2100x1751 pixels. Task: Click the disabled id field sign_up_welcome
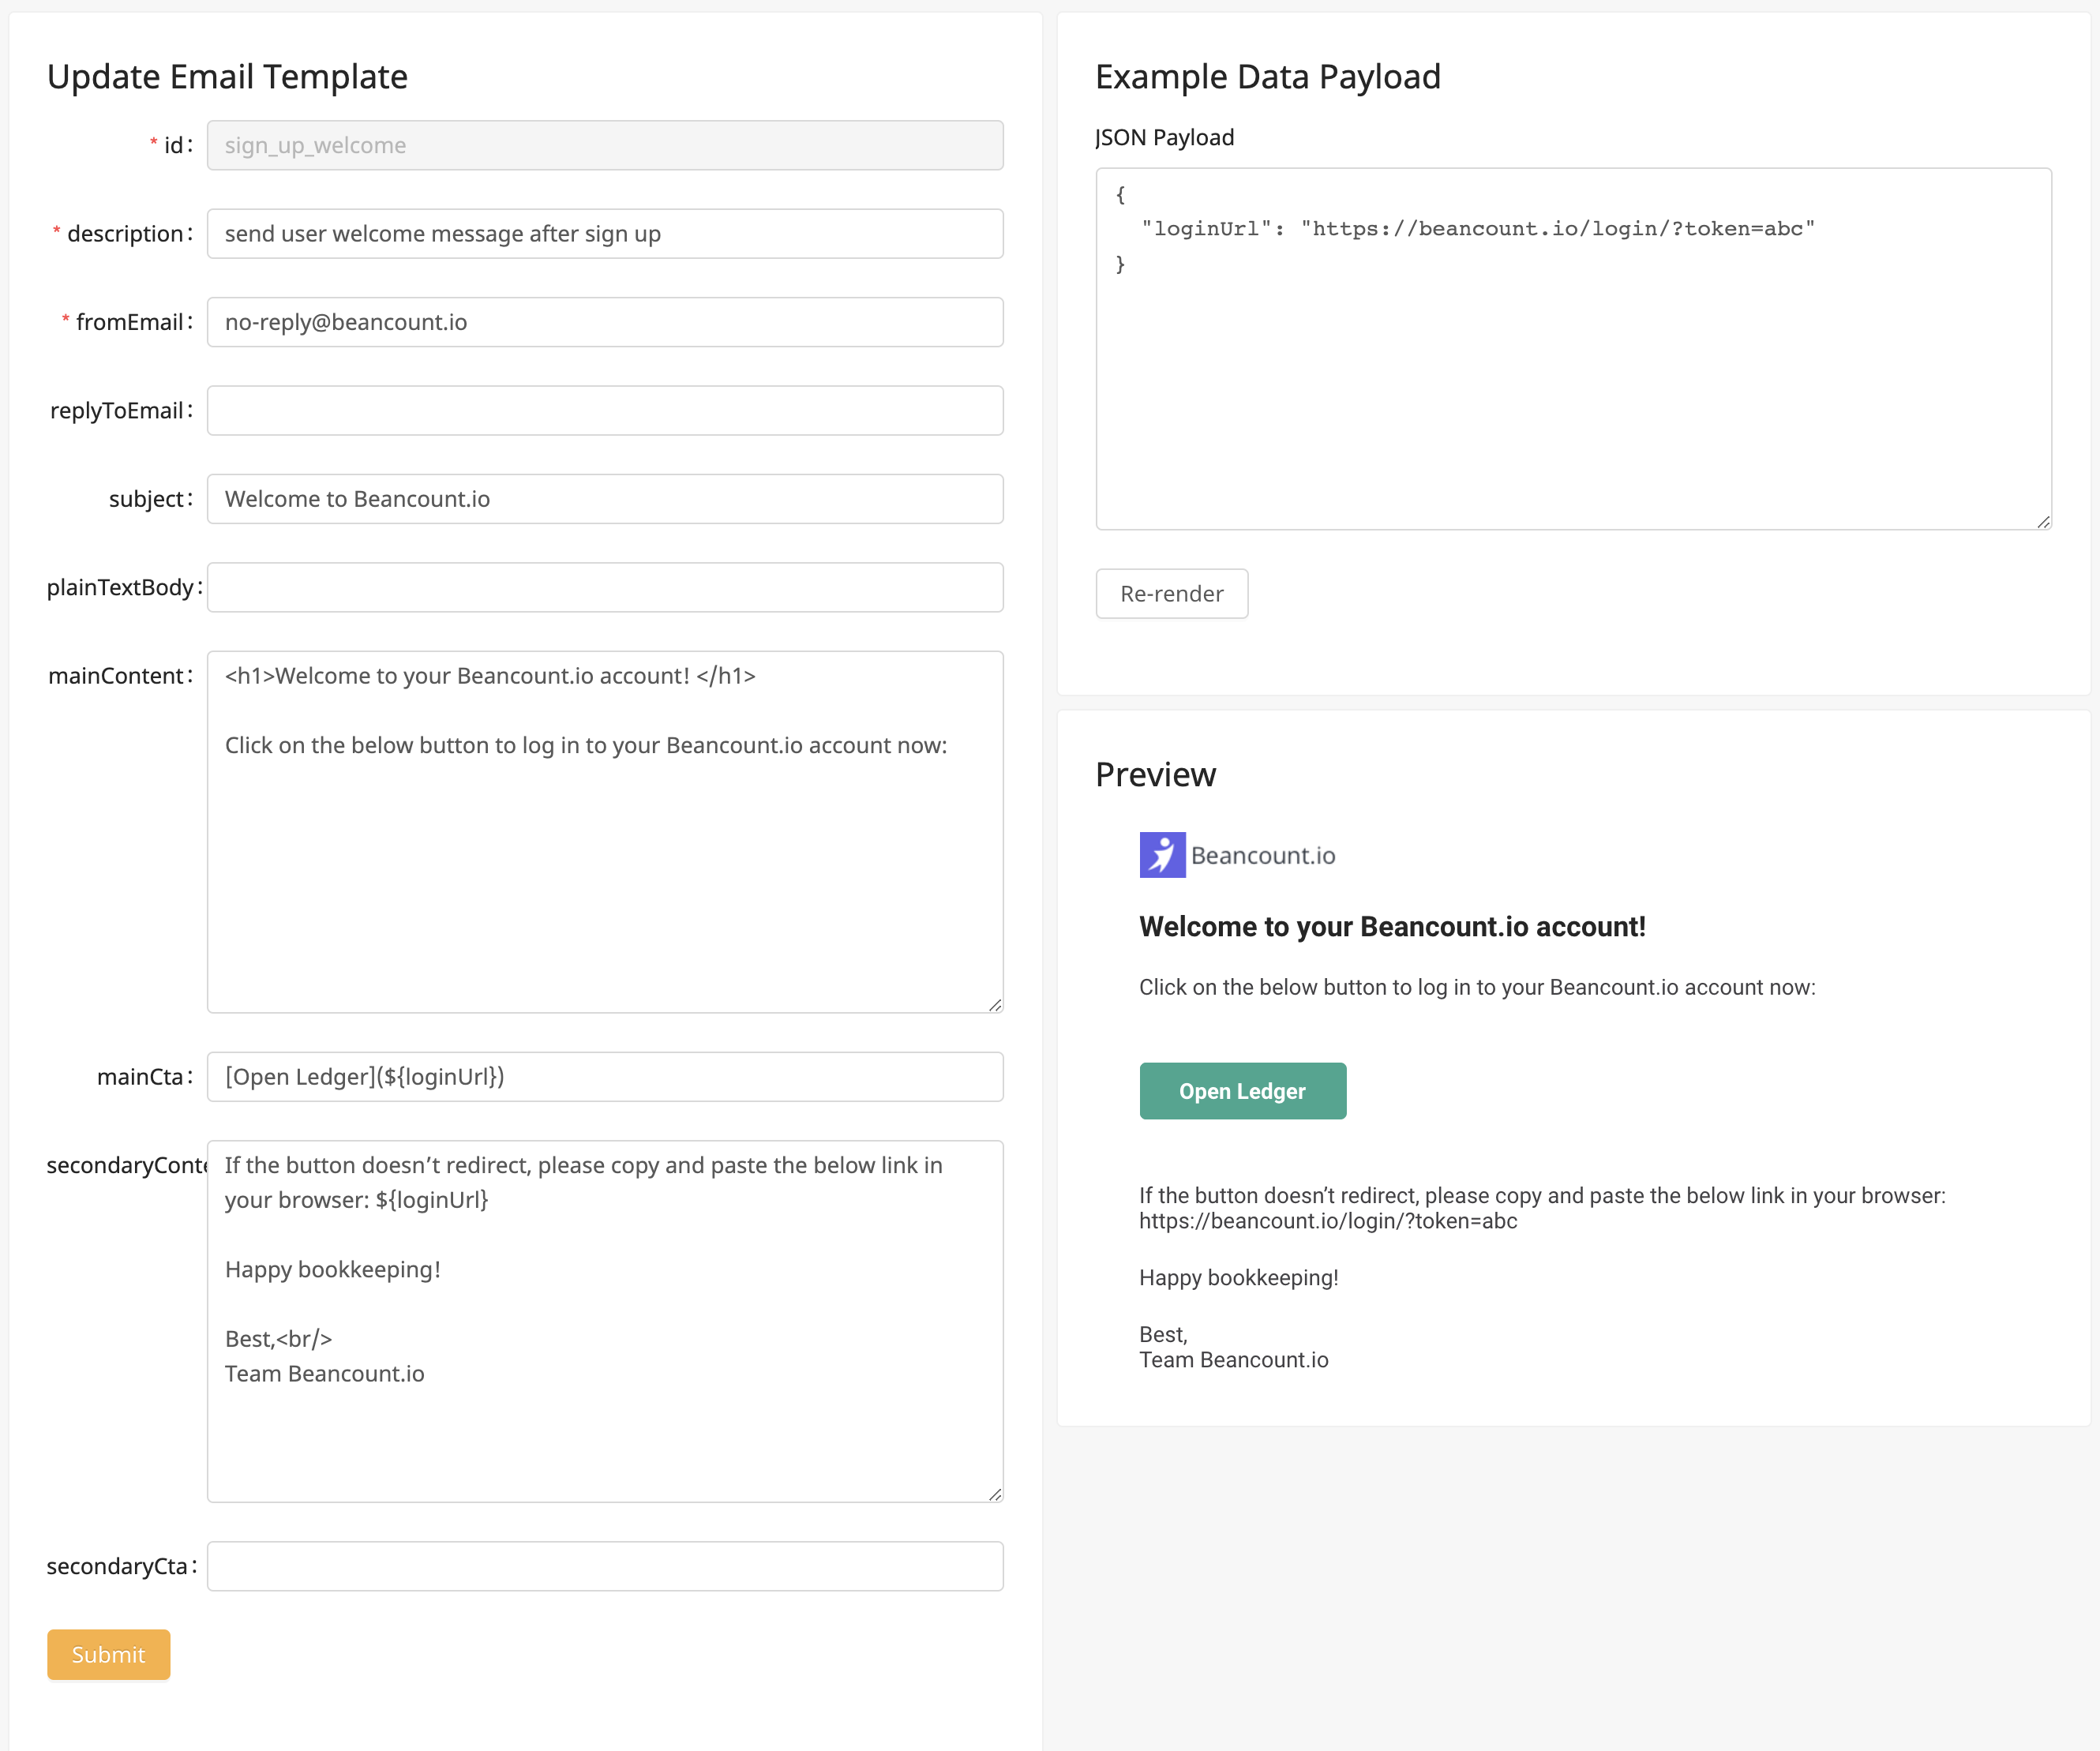(605, 145)
